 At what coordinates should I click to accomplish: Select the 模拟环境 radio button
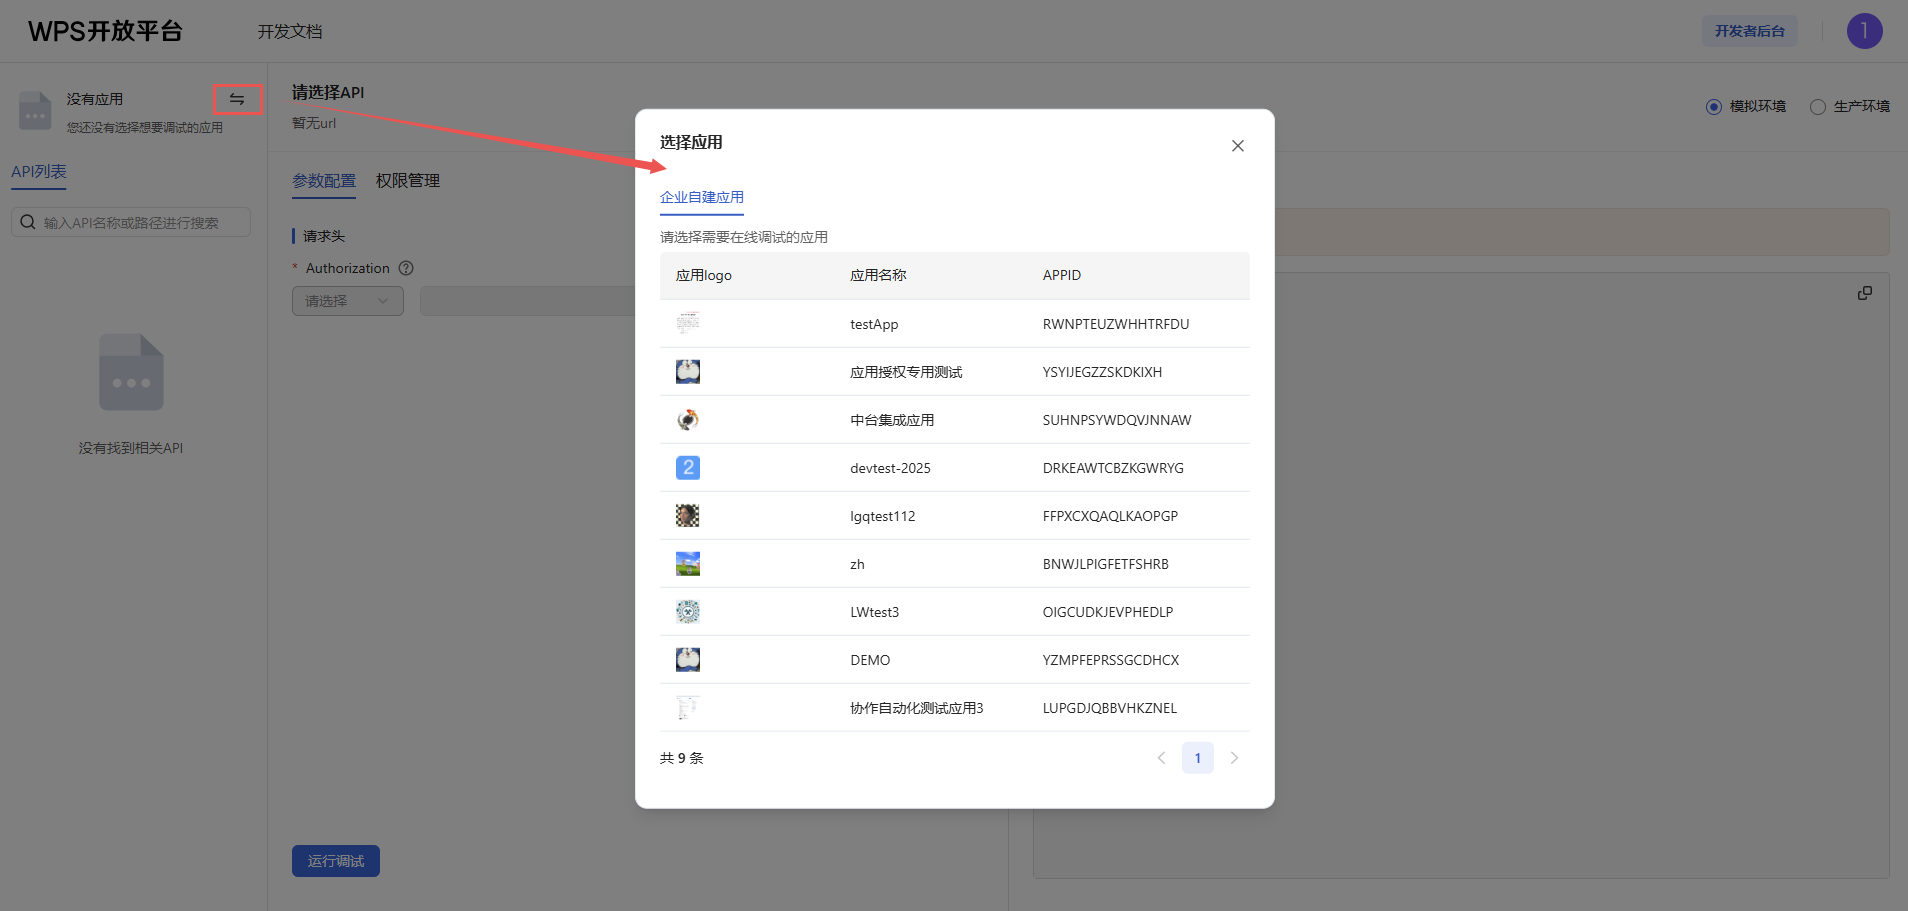(x=1714, y=107)
